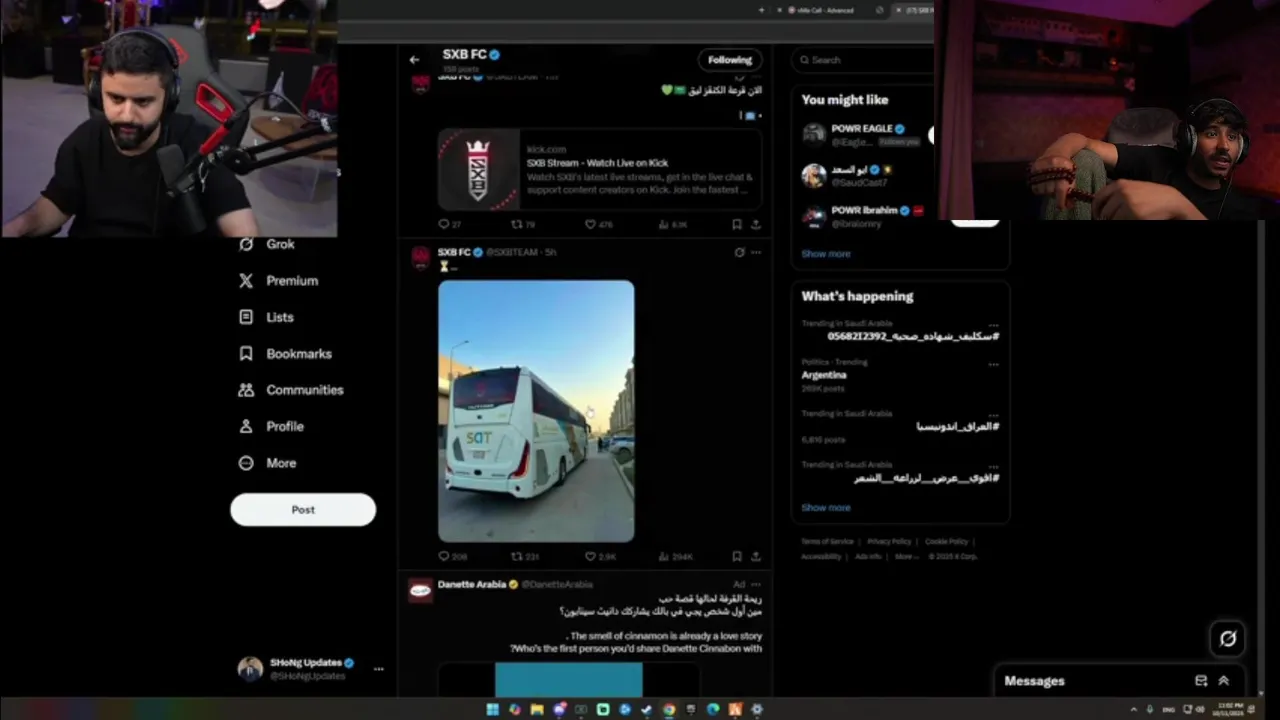Open Premium in the sidebar
Screen dimensions: 1280x720
pyautogui.click(x=279, y=281)
